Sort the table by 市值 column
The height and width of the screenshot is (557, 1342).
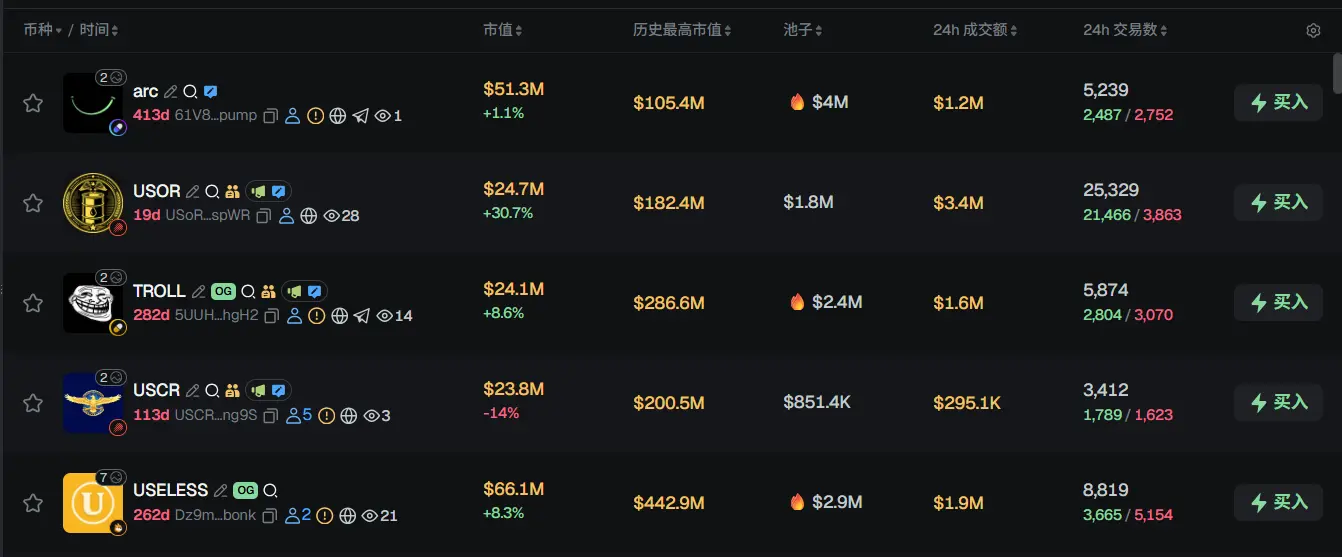[x=502, y=30]
